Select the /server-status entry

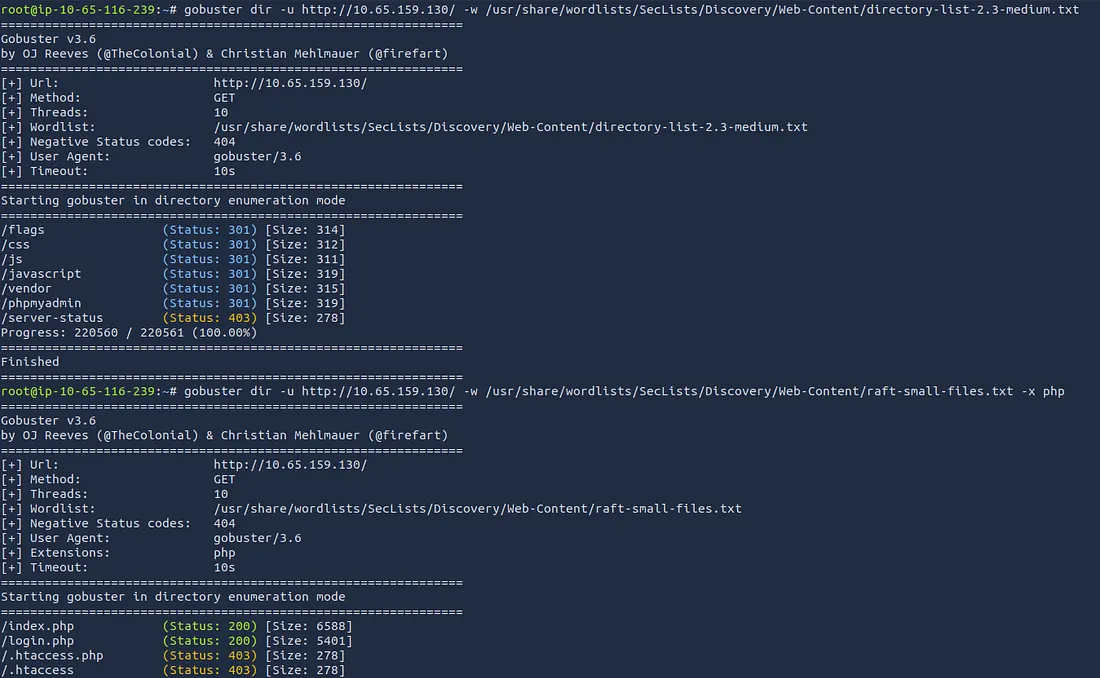pos(52,318)
